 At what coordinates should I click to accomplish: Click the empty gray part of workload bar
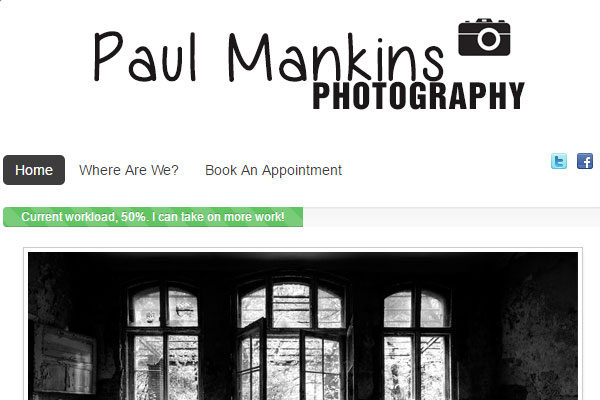[x=452, y=217]
